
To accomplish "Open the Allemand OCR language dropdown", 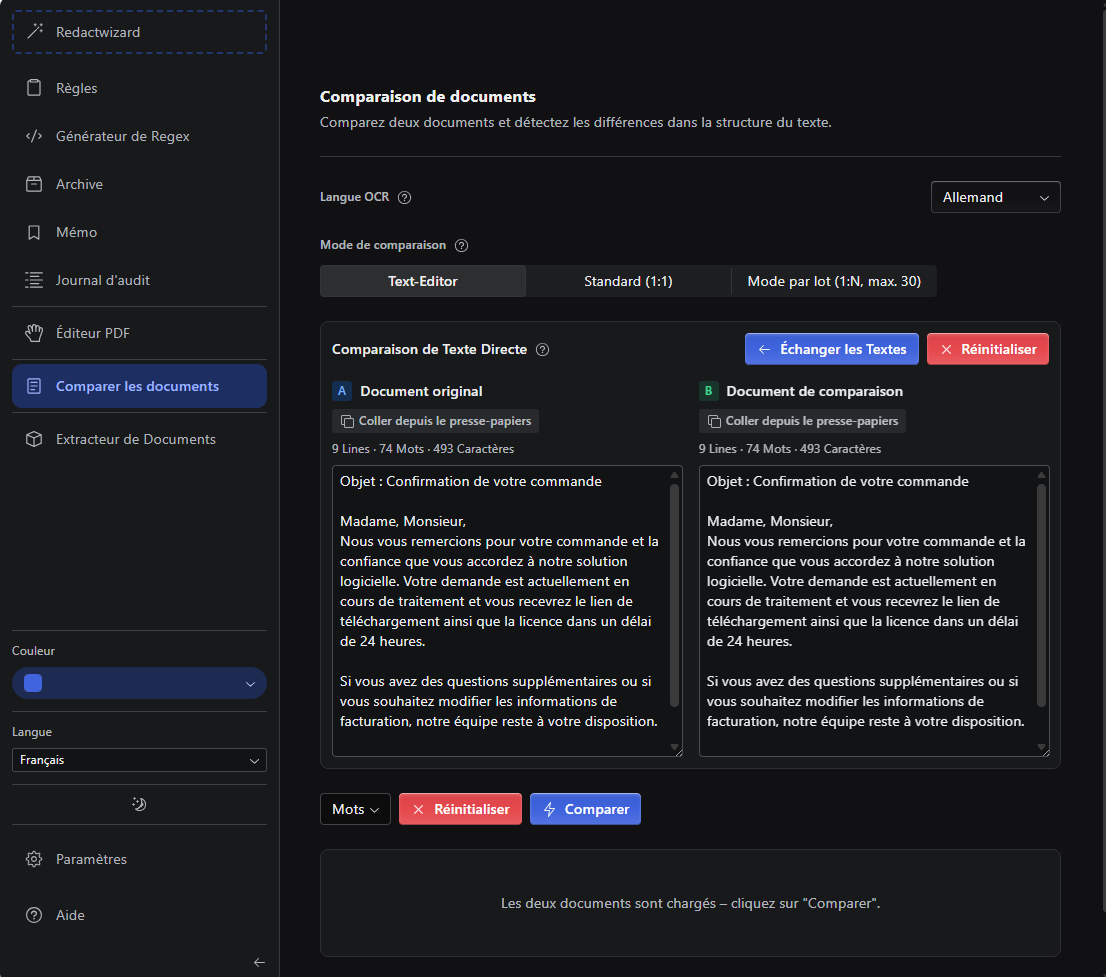I will [x=995, y=198].
